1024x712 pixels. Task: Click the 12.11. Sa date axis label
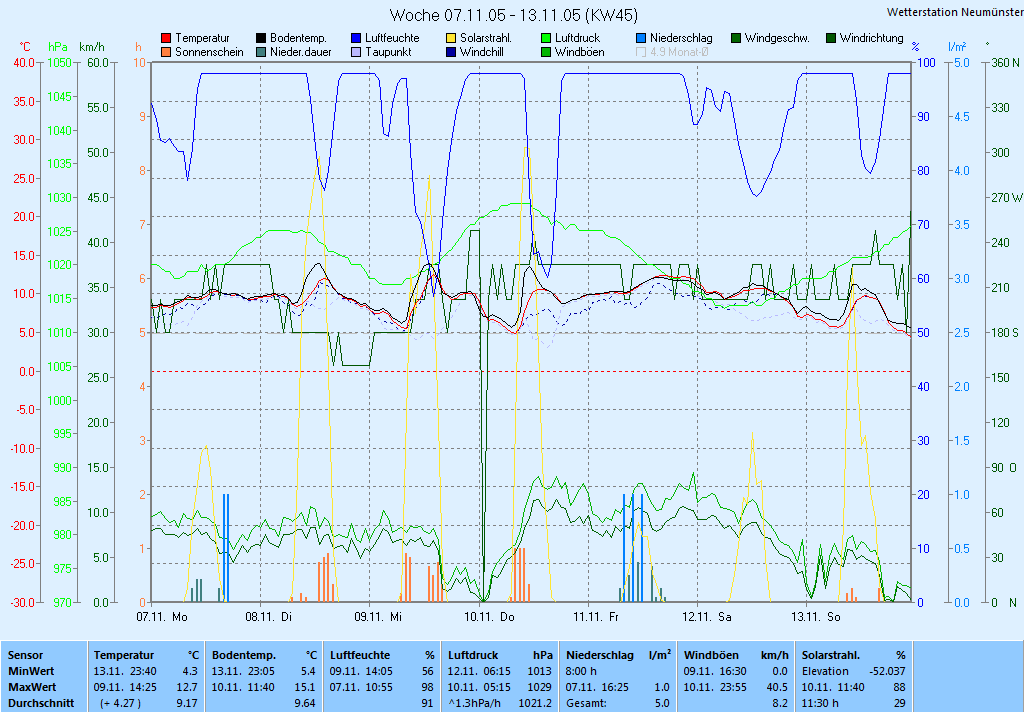706,617
